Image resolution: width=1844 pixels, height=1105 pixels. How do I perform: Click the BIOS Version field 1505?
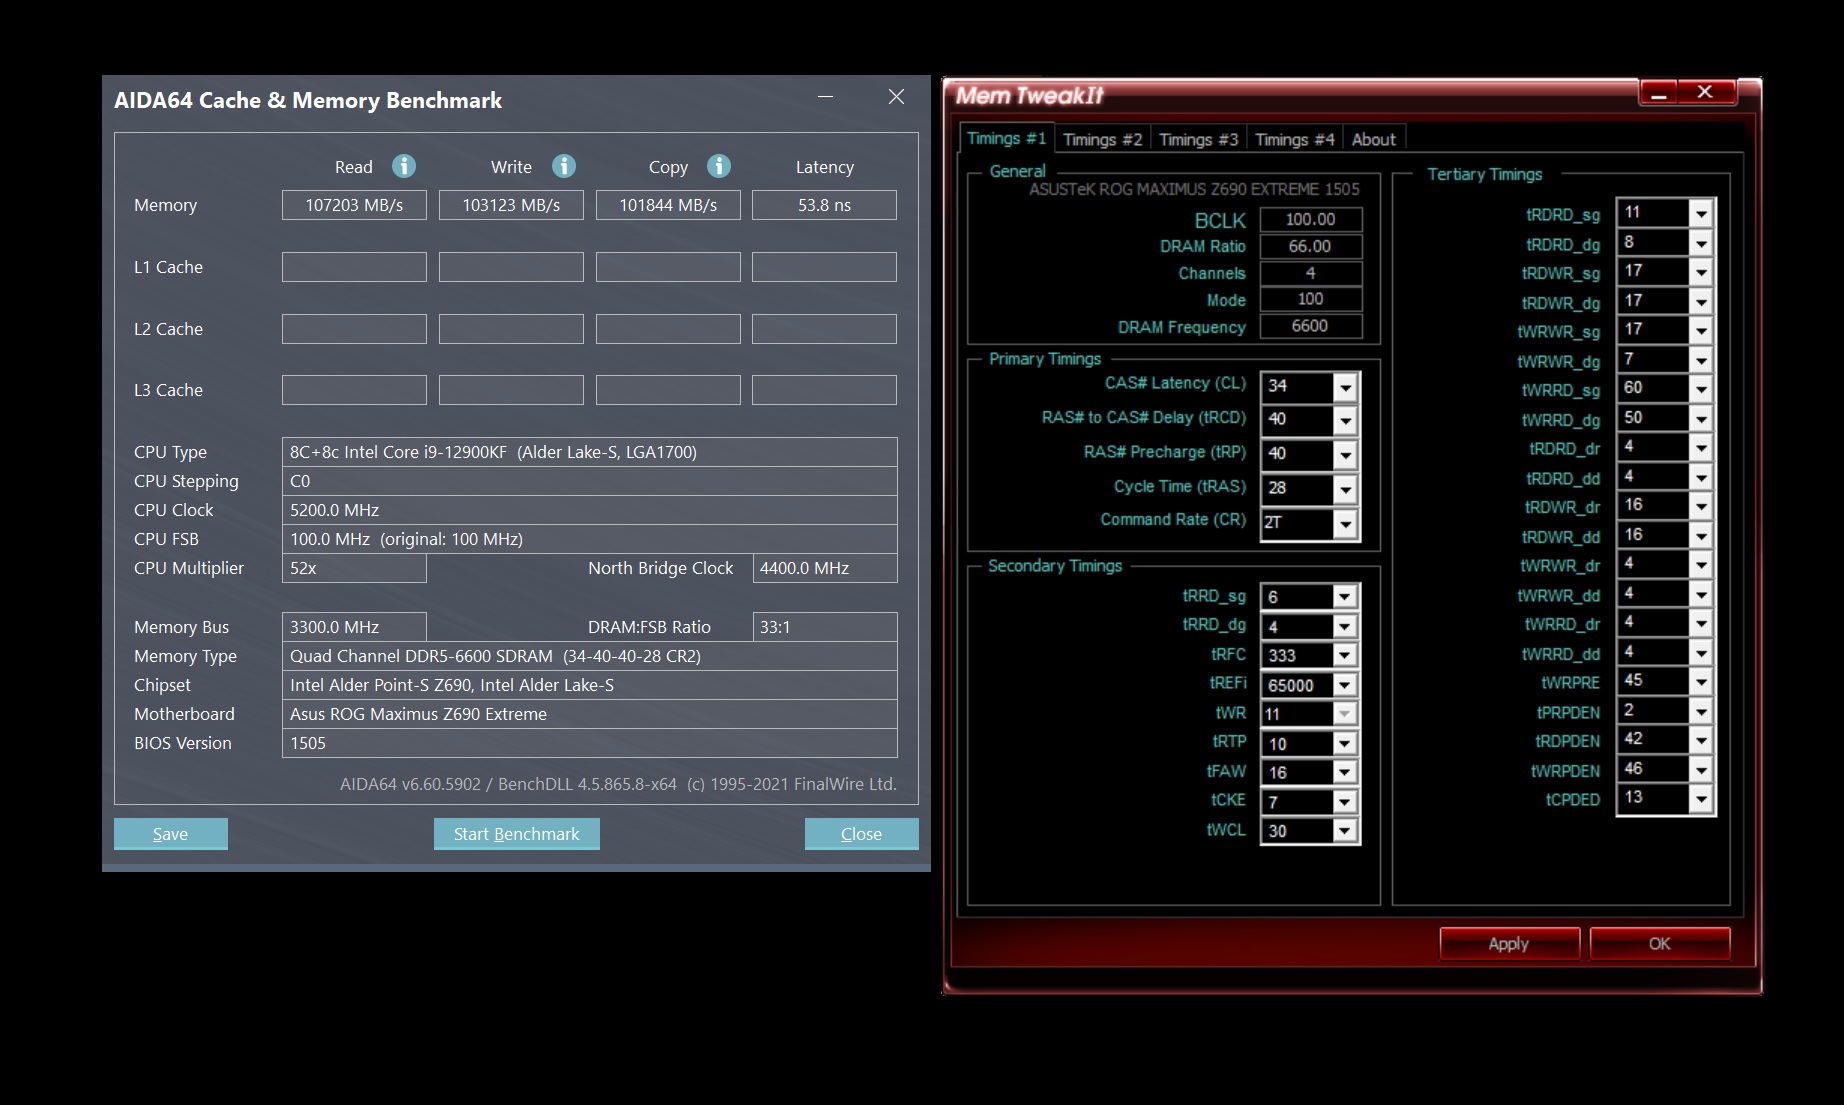[590, 743]
